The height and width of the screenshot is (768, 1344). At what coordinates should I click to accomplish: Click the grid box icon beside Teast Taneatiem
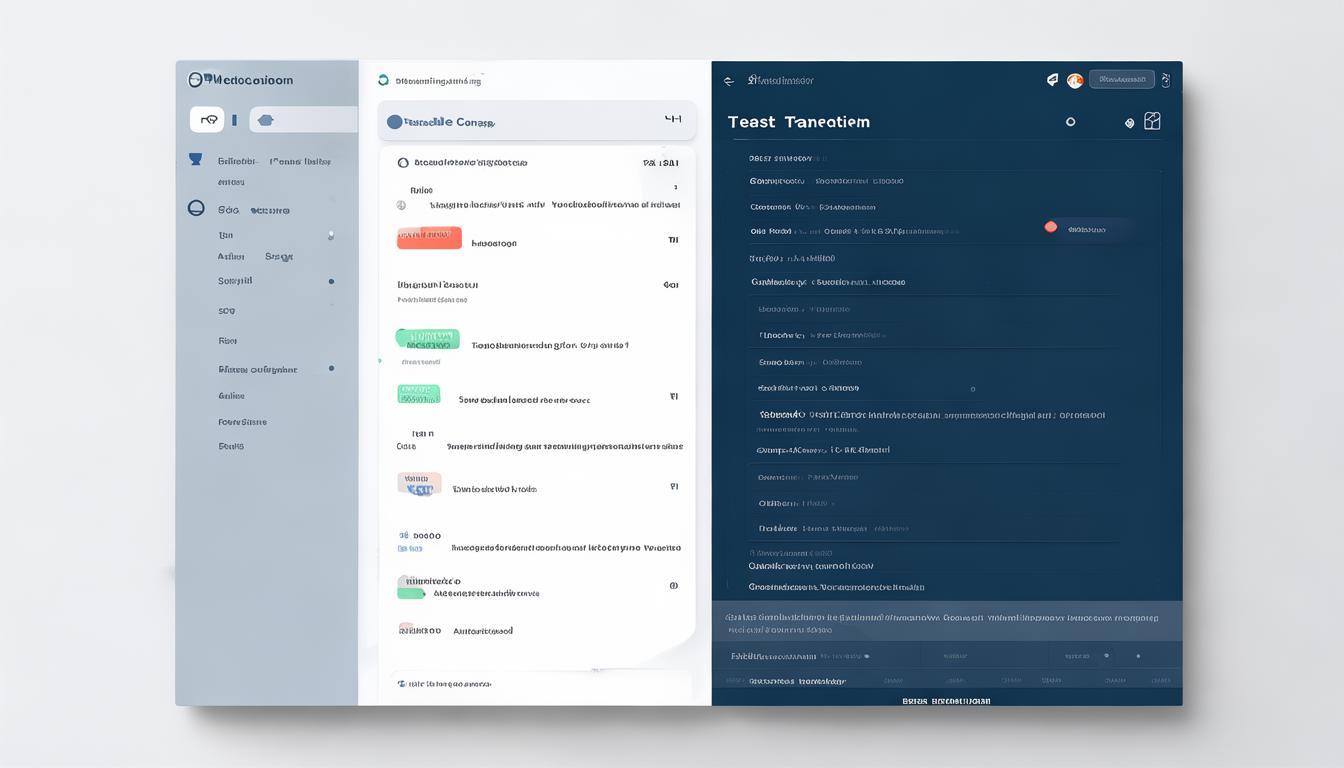(x=1152, y=121)
